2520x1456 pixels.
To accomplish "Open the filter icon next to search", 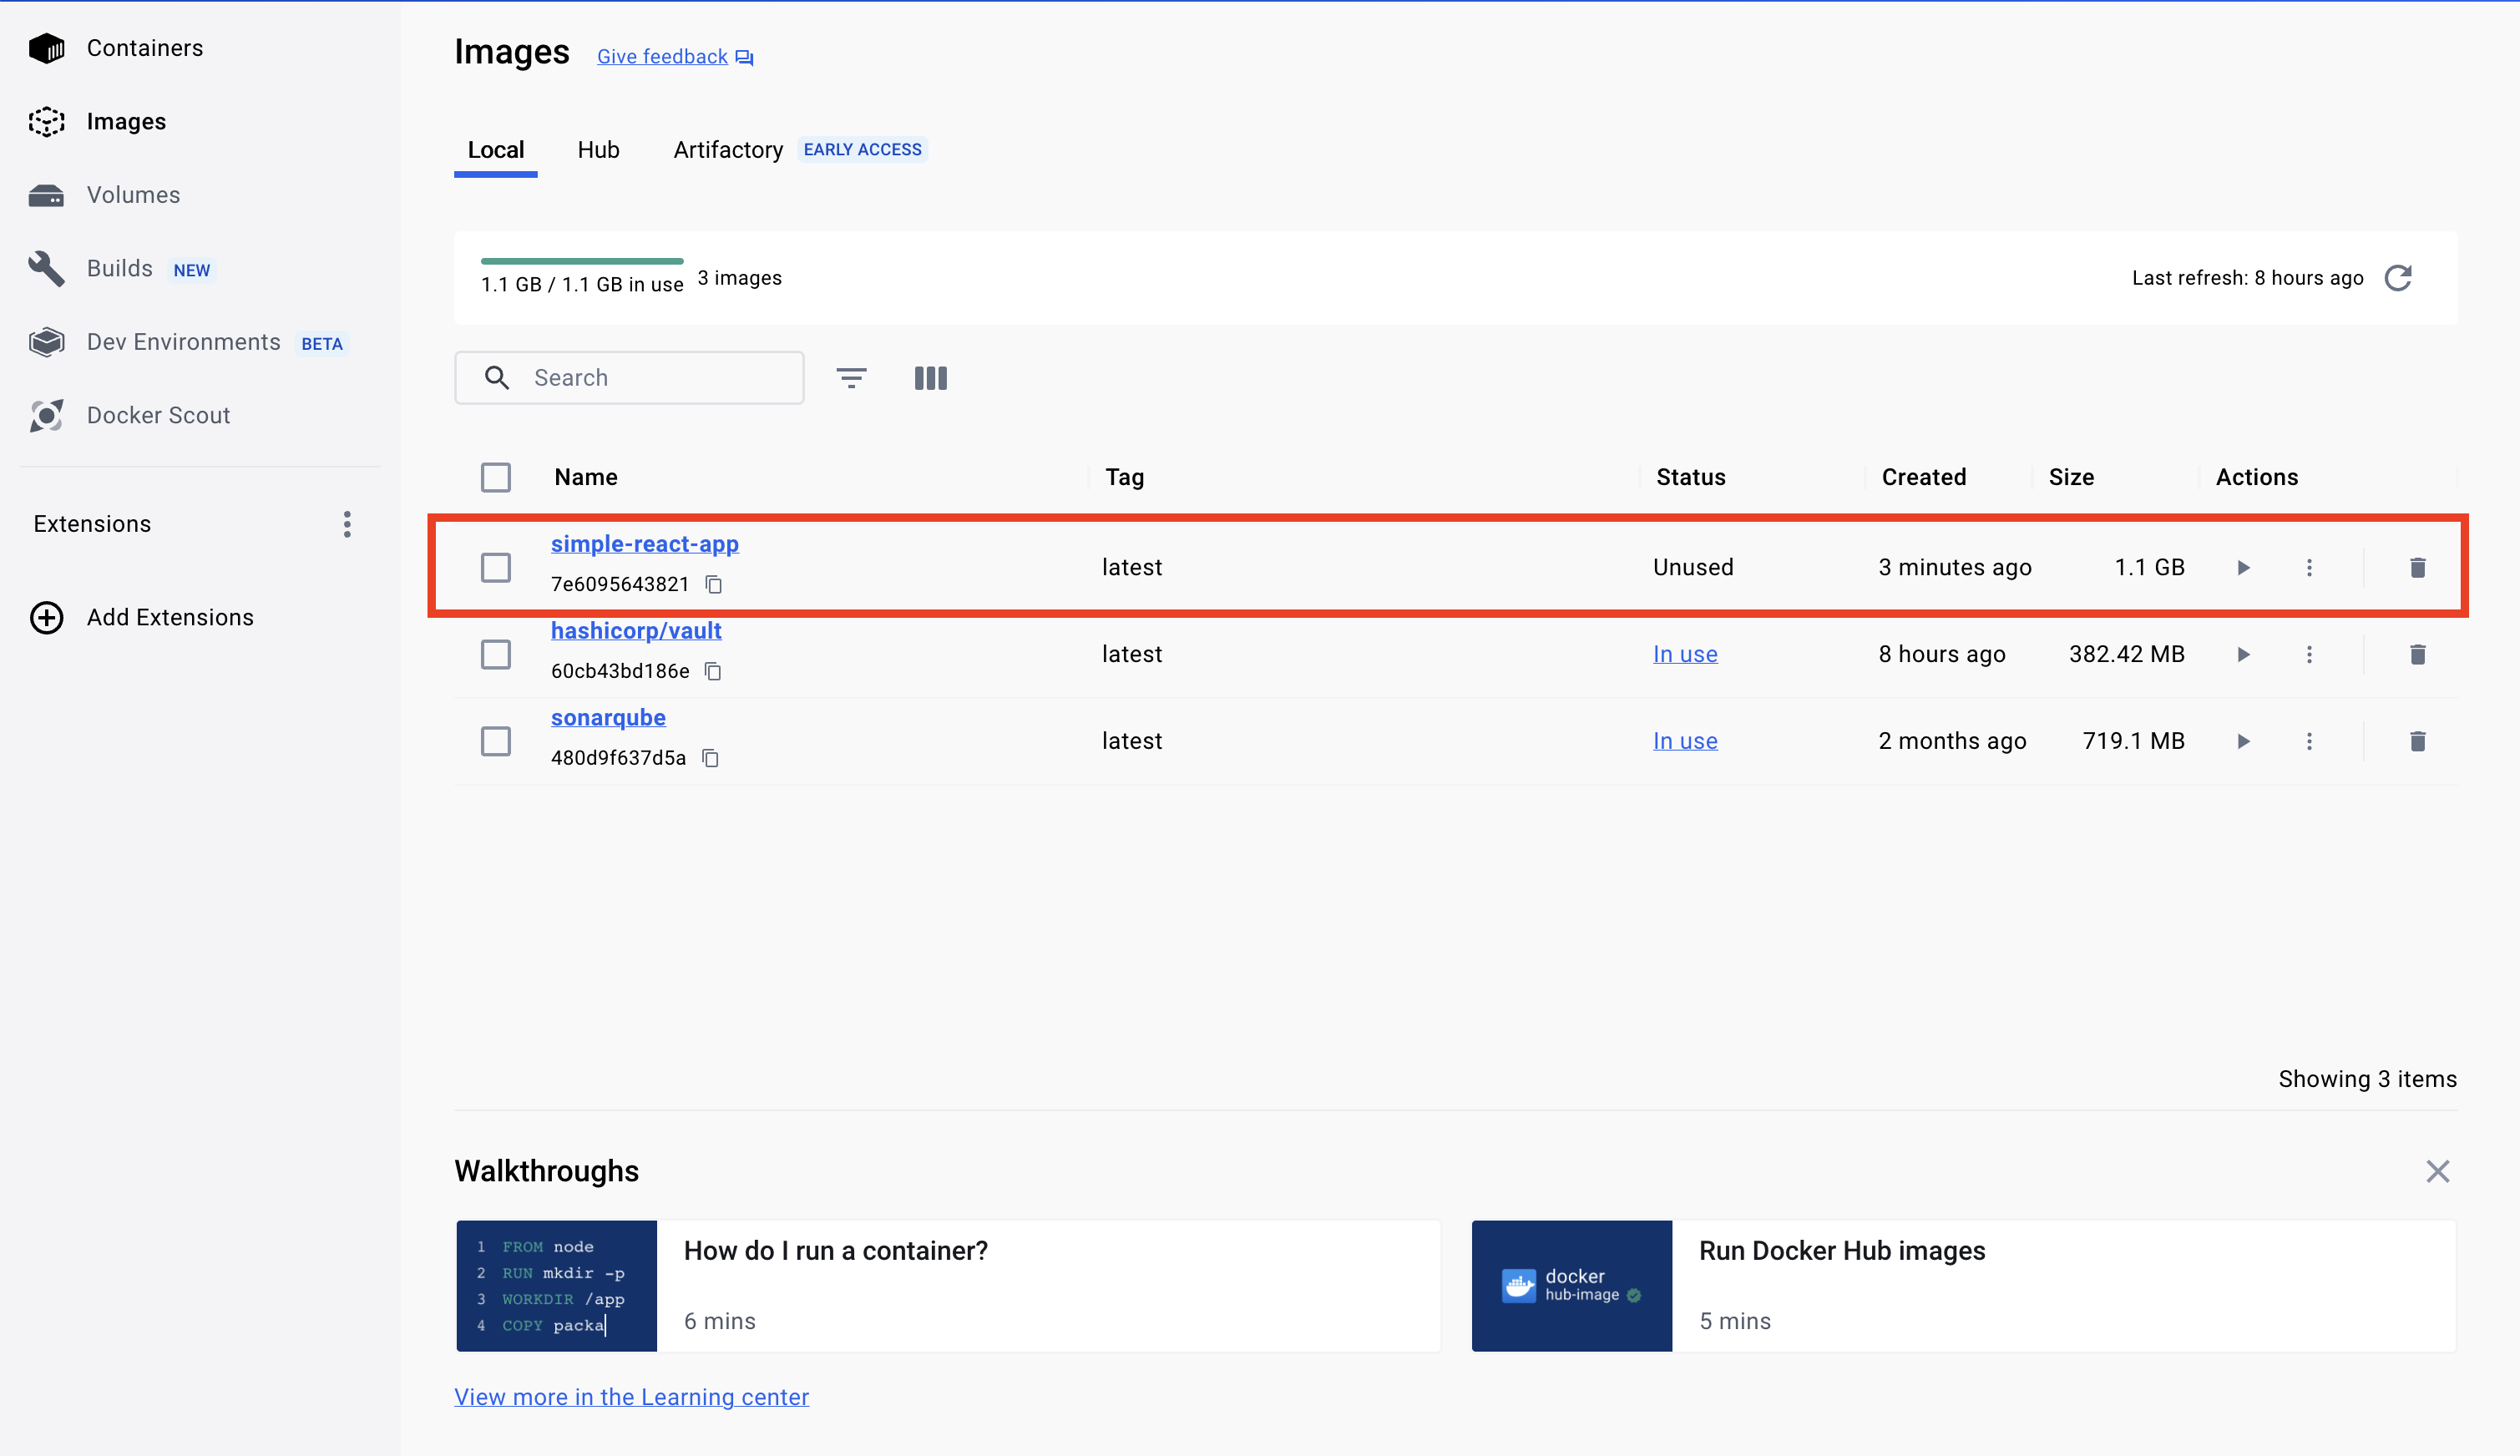I will 851,378.
